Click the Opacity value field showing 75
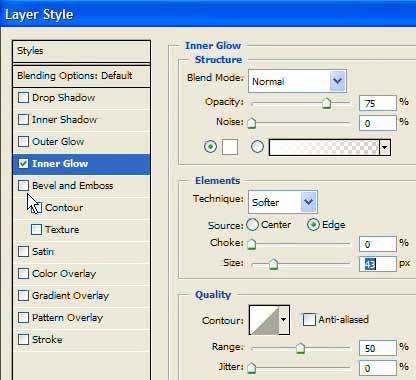 click(x=378, y=103)
